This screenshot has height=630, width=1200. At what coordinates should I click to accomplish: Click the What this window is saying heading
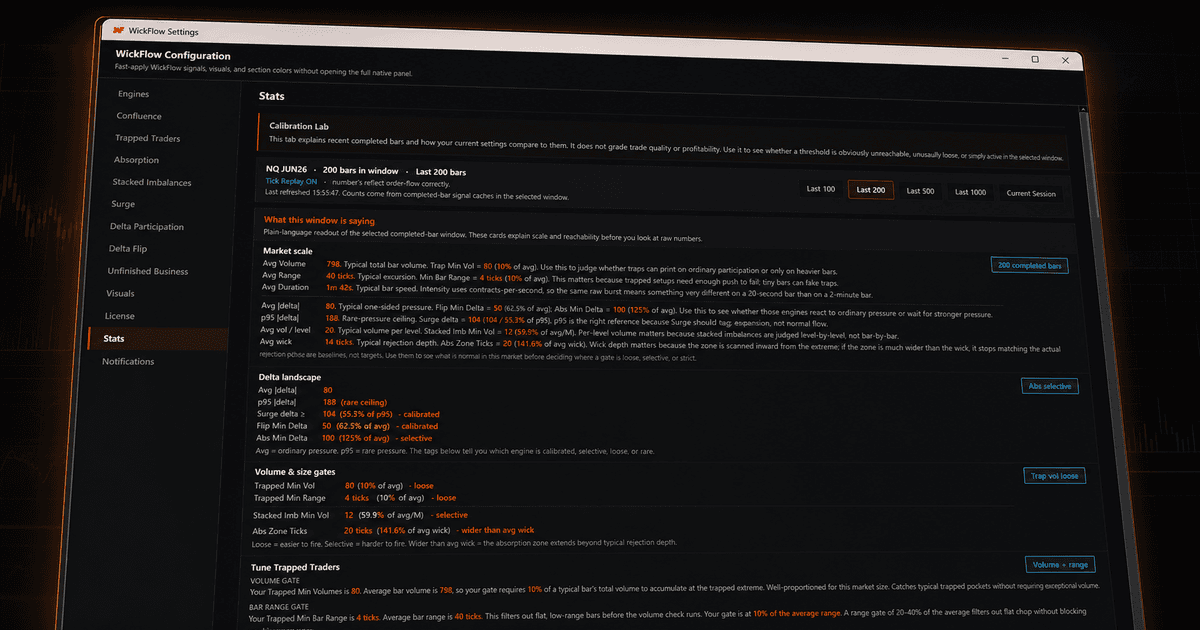(x=319, y=219)
